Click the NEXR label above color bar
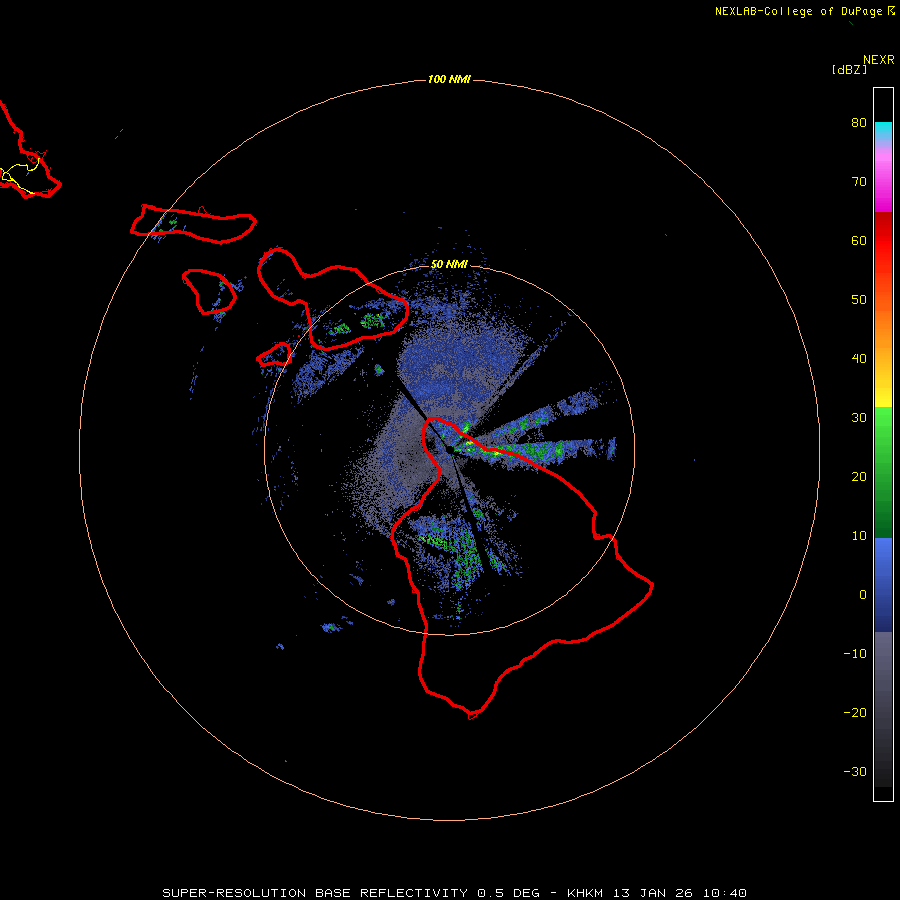This screenshot has height=900, width=900. tap(878, 60)
